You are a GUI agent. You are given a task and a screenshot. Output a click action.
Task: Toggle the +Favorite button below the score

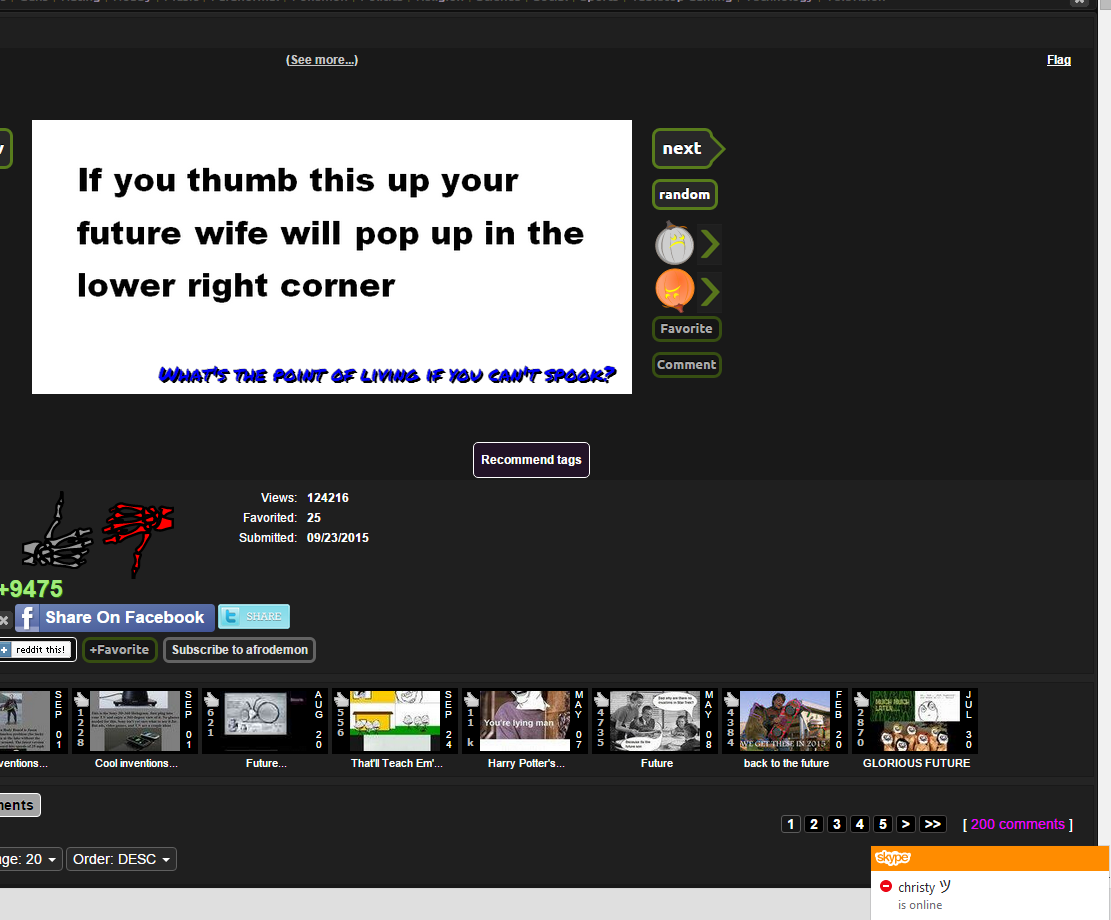[119, 650]
